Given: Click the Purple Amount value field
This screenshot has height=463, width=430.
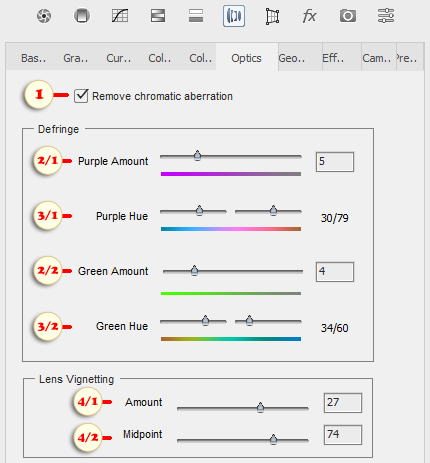Looking at the screenshot, I should point(335,162).
